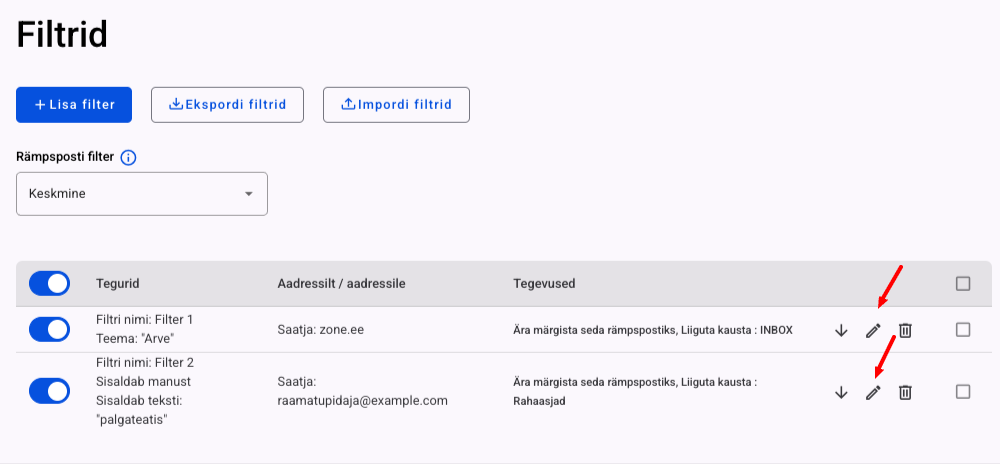
Task: Expand the Keskmine spam level dropdown
Action: click(x=142, y=194)
